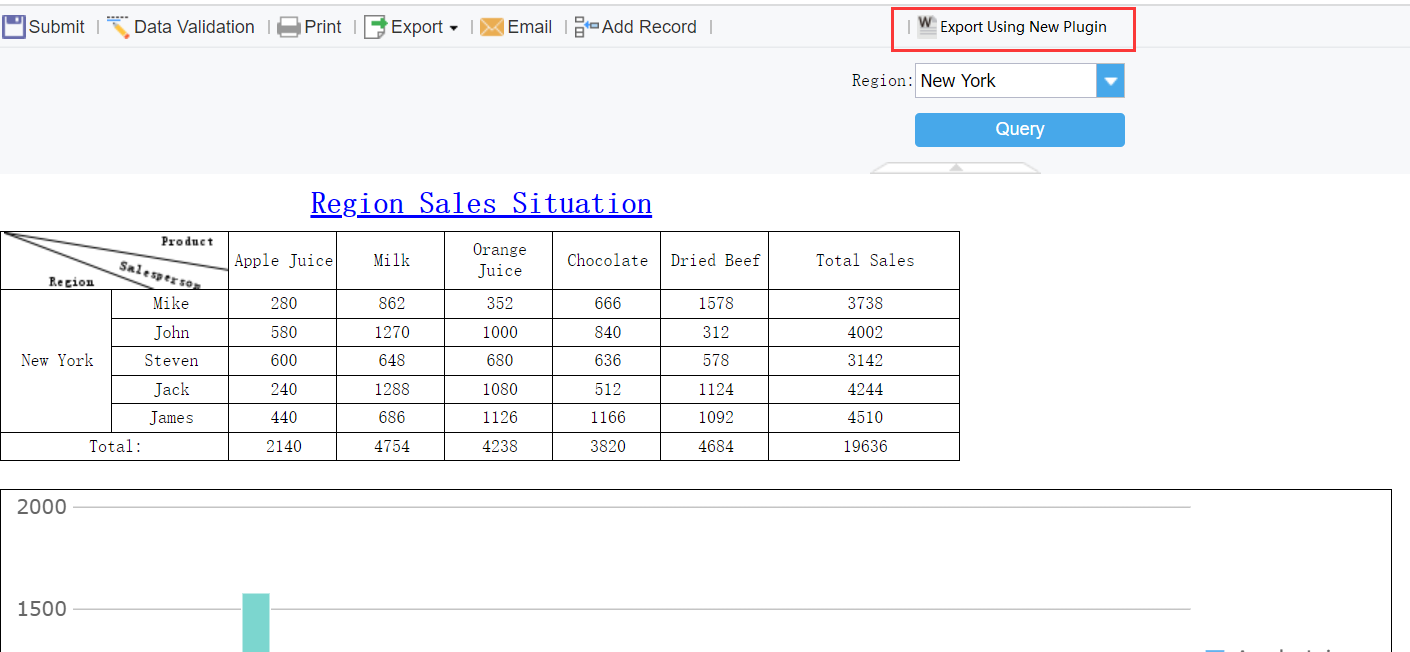This screenshot has width=1410, height=652.
Task: Click John's Total Sales value 4002
Action: 864,333
